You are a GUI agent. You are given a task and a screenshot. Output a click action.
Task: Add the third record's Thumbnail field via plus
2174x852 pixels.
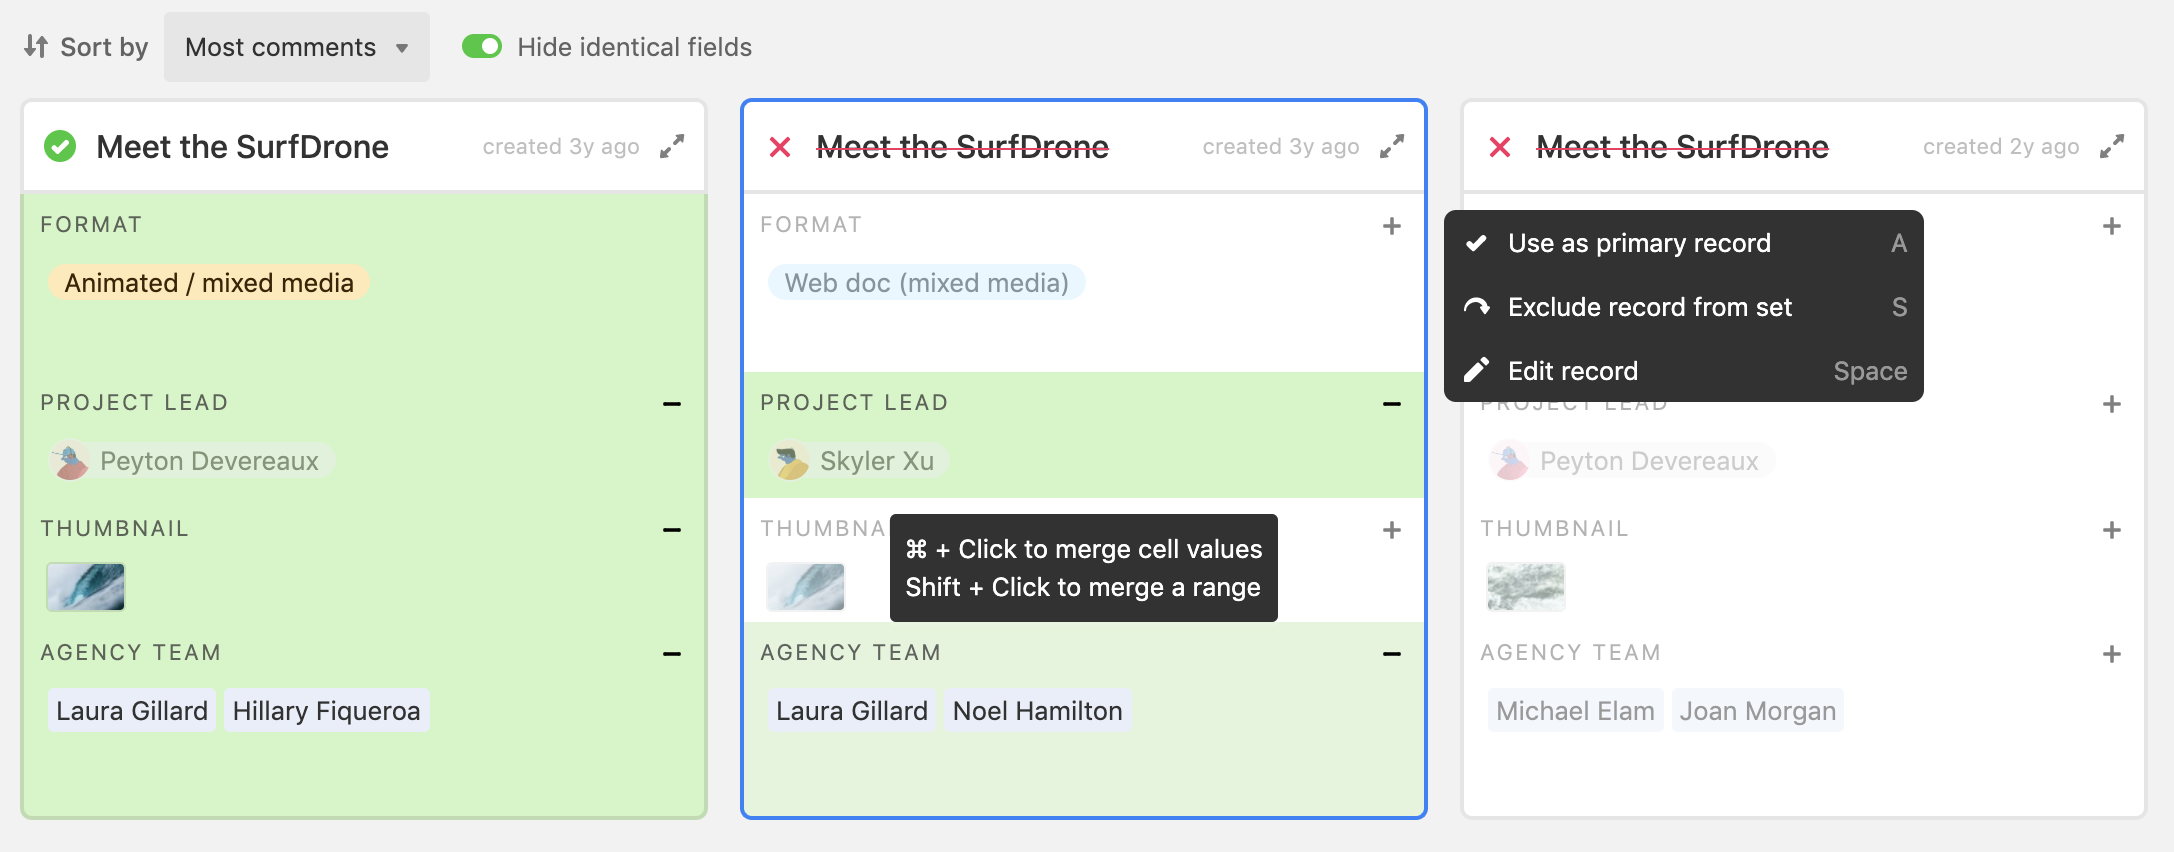2112,530
